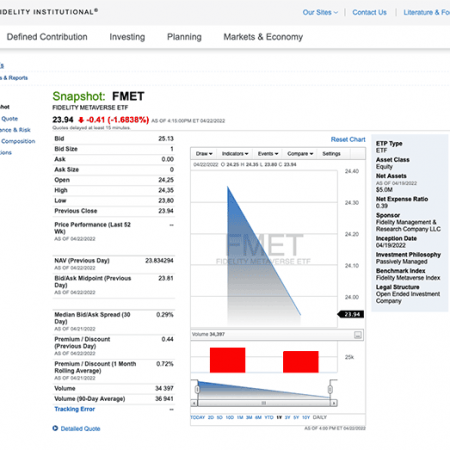Click the High value 24.35
The width and height of the screenshot is (450, 450).
[166, 190]
